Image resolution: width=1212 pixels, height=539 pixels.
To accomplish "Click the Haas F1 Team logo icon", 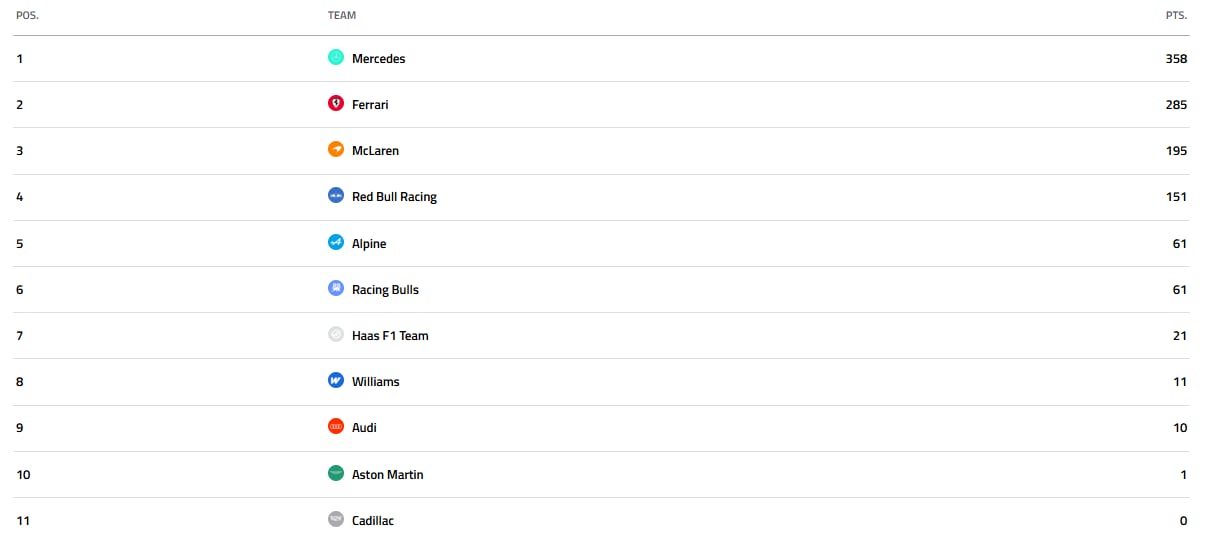I will pyautogui.click(x=336, y=335).
